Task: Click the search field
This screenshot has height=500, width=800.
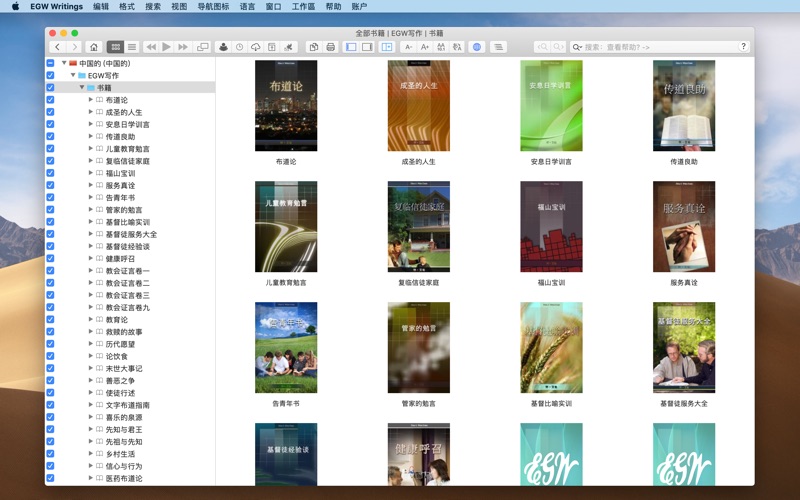Action: [x=660, y=47]
